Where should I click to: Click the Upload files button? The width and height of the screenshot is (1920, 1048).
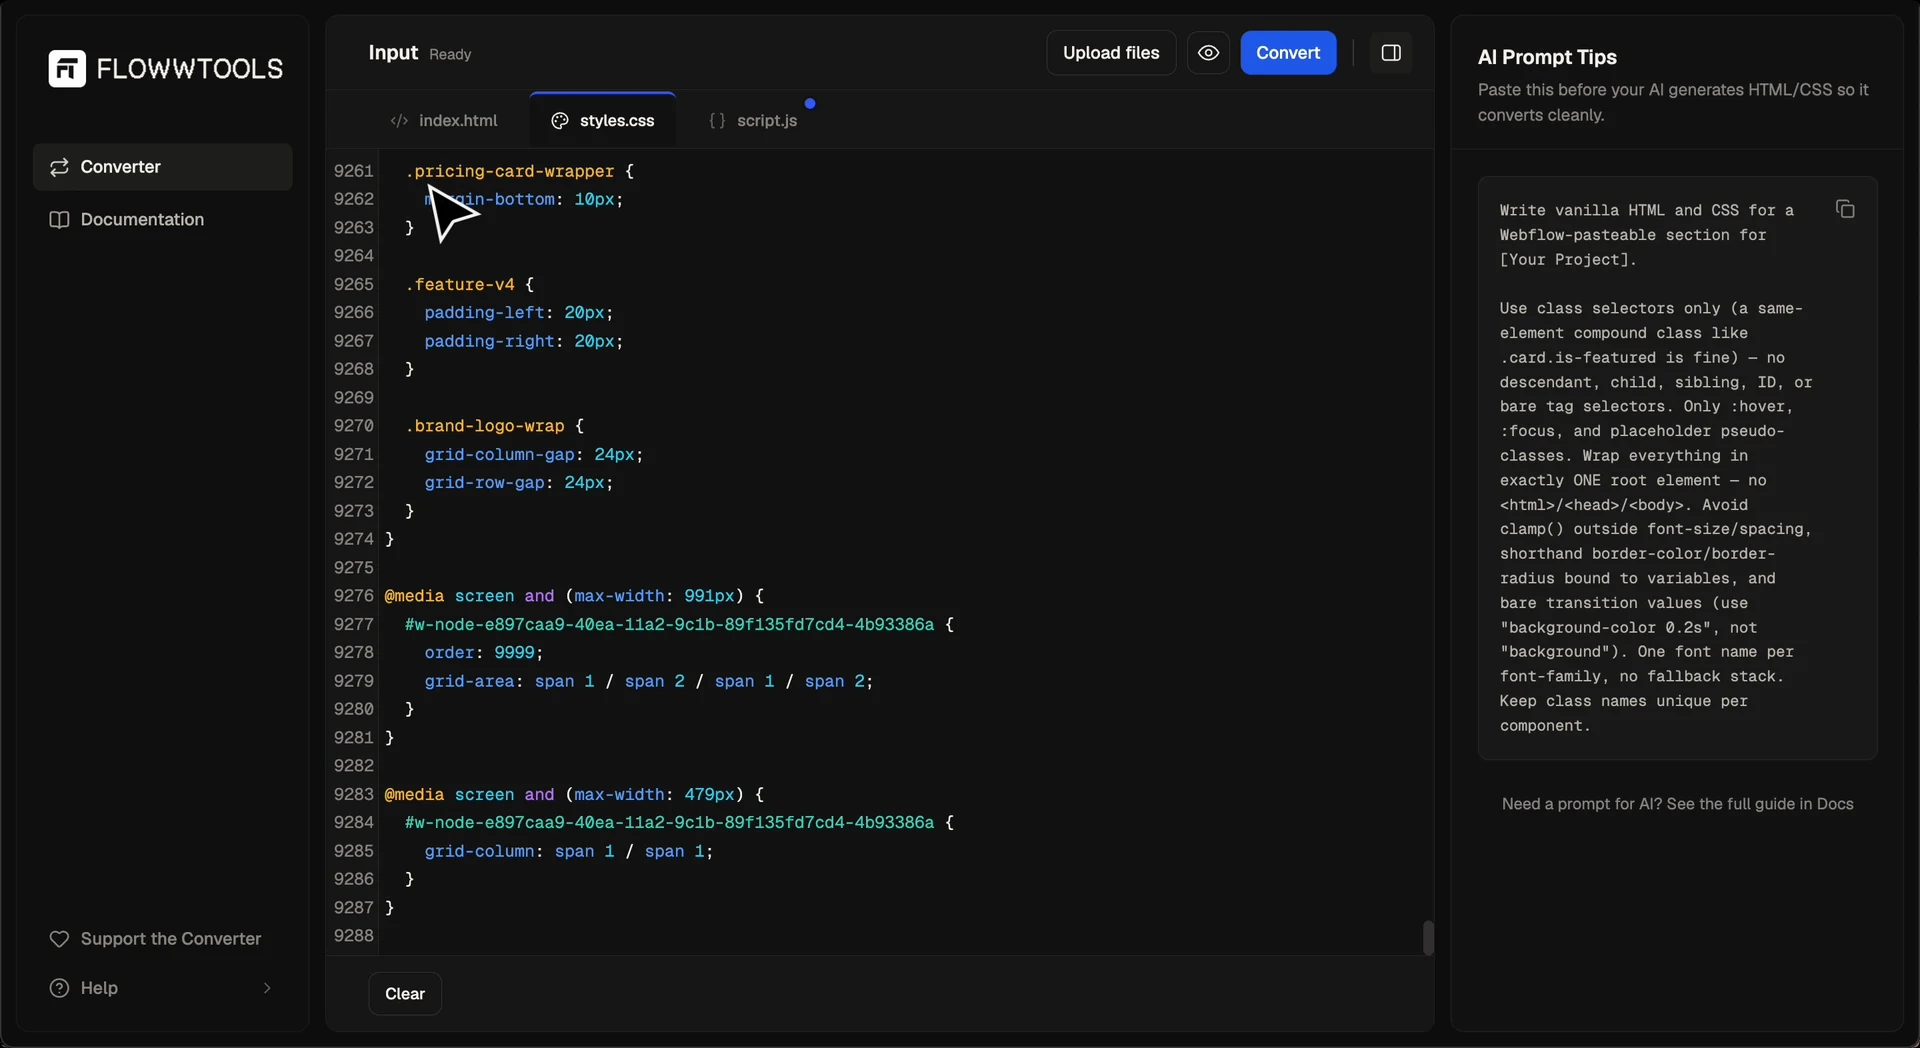click(1111, 53)
